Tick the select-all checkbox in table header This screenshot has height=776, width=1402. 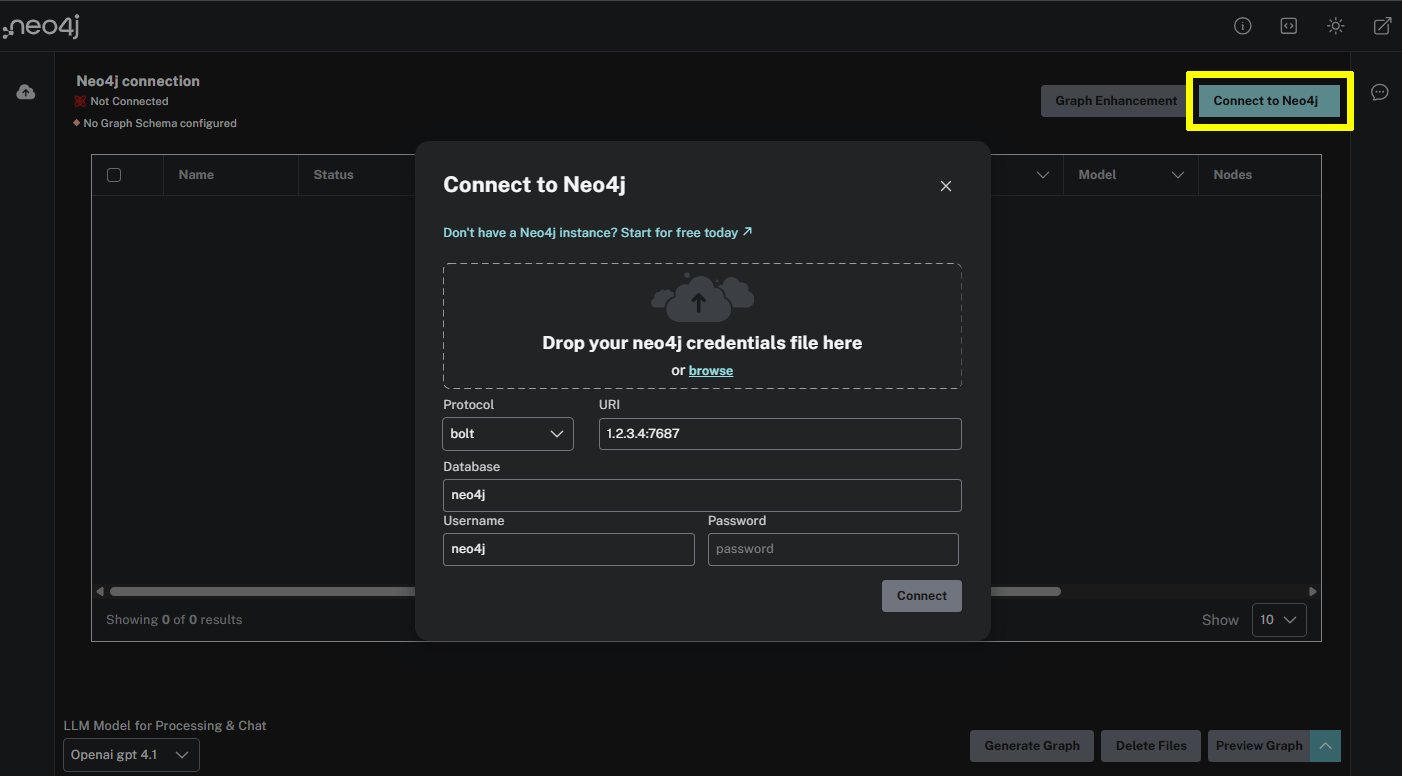point(114,175)
